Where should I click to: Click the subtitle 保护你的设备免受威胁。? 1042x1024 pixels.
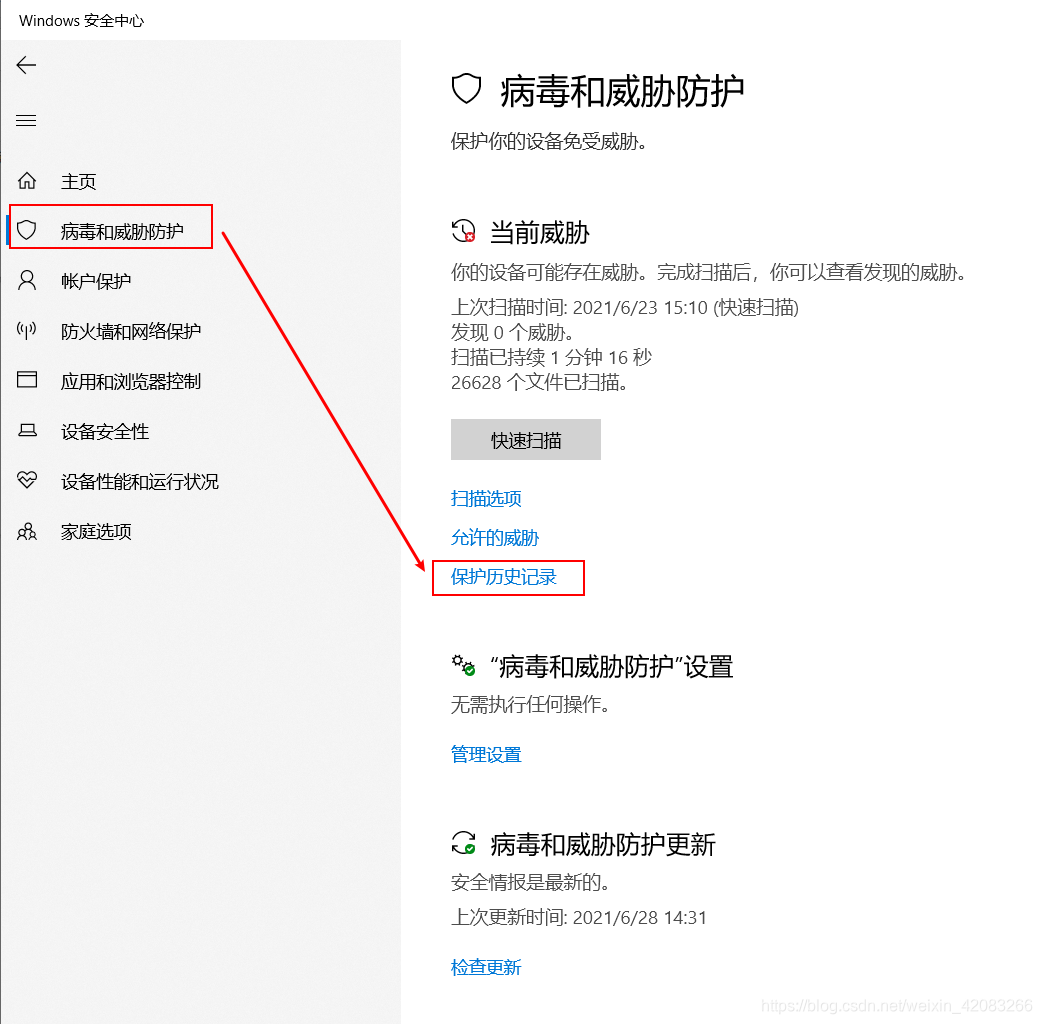point(549,142)
